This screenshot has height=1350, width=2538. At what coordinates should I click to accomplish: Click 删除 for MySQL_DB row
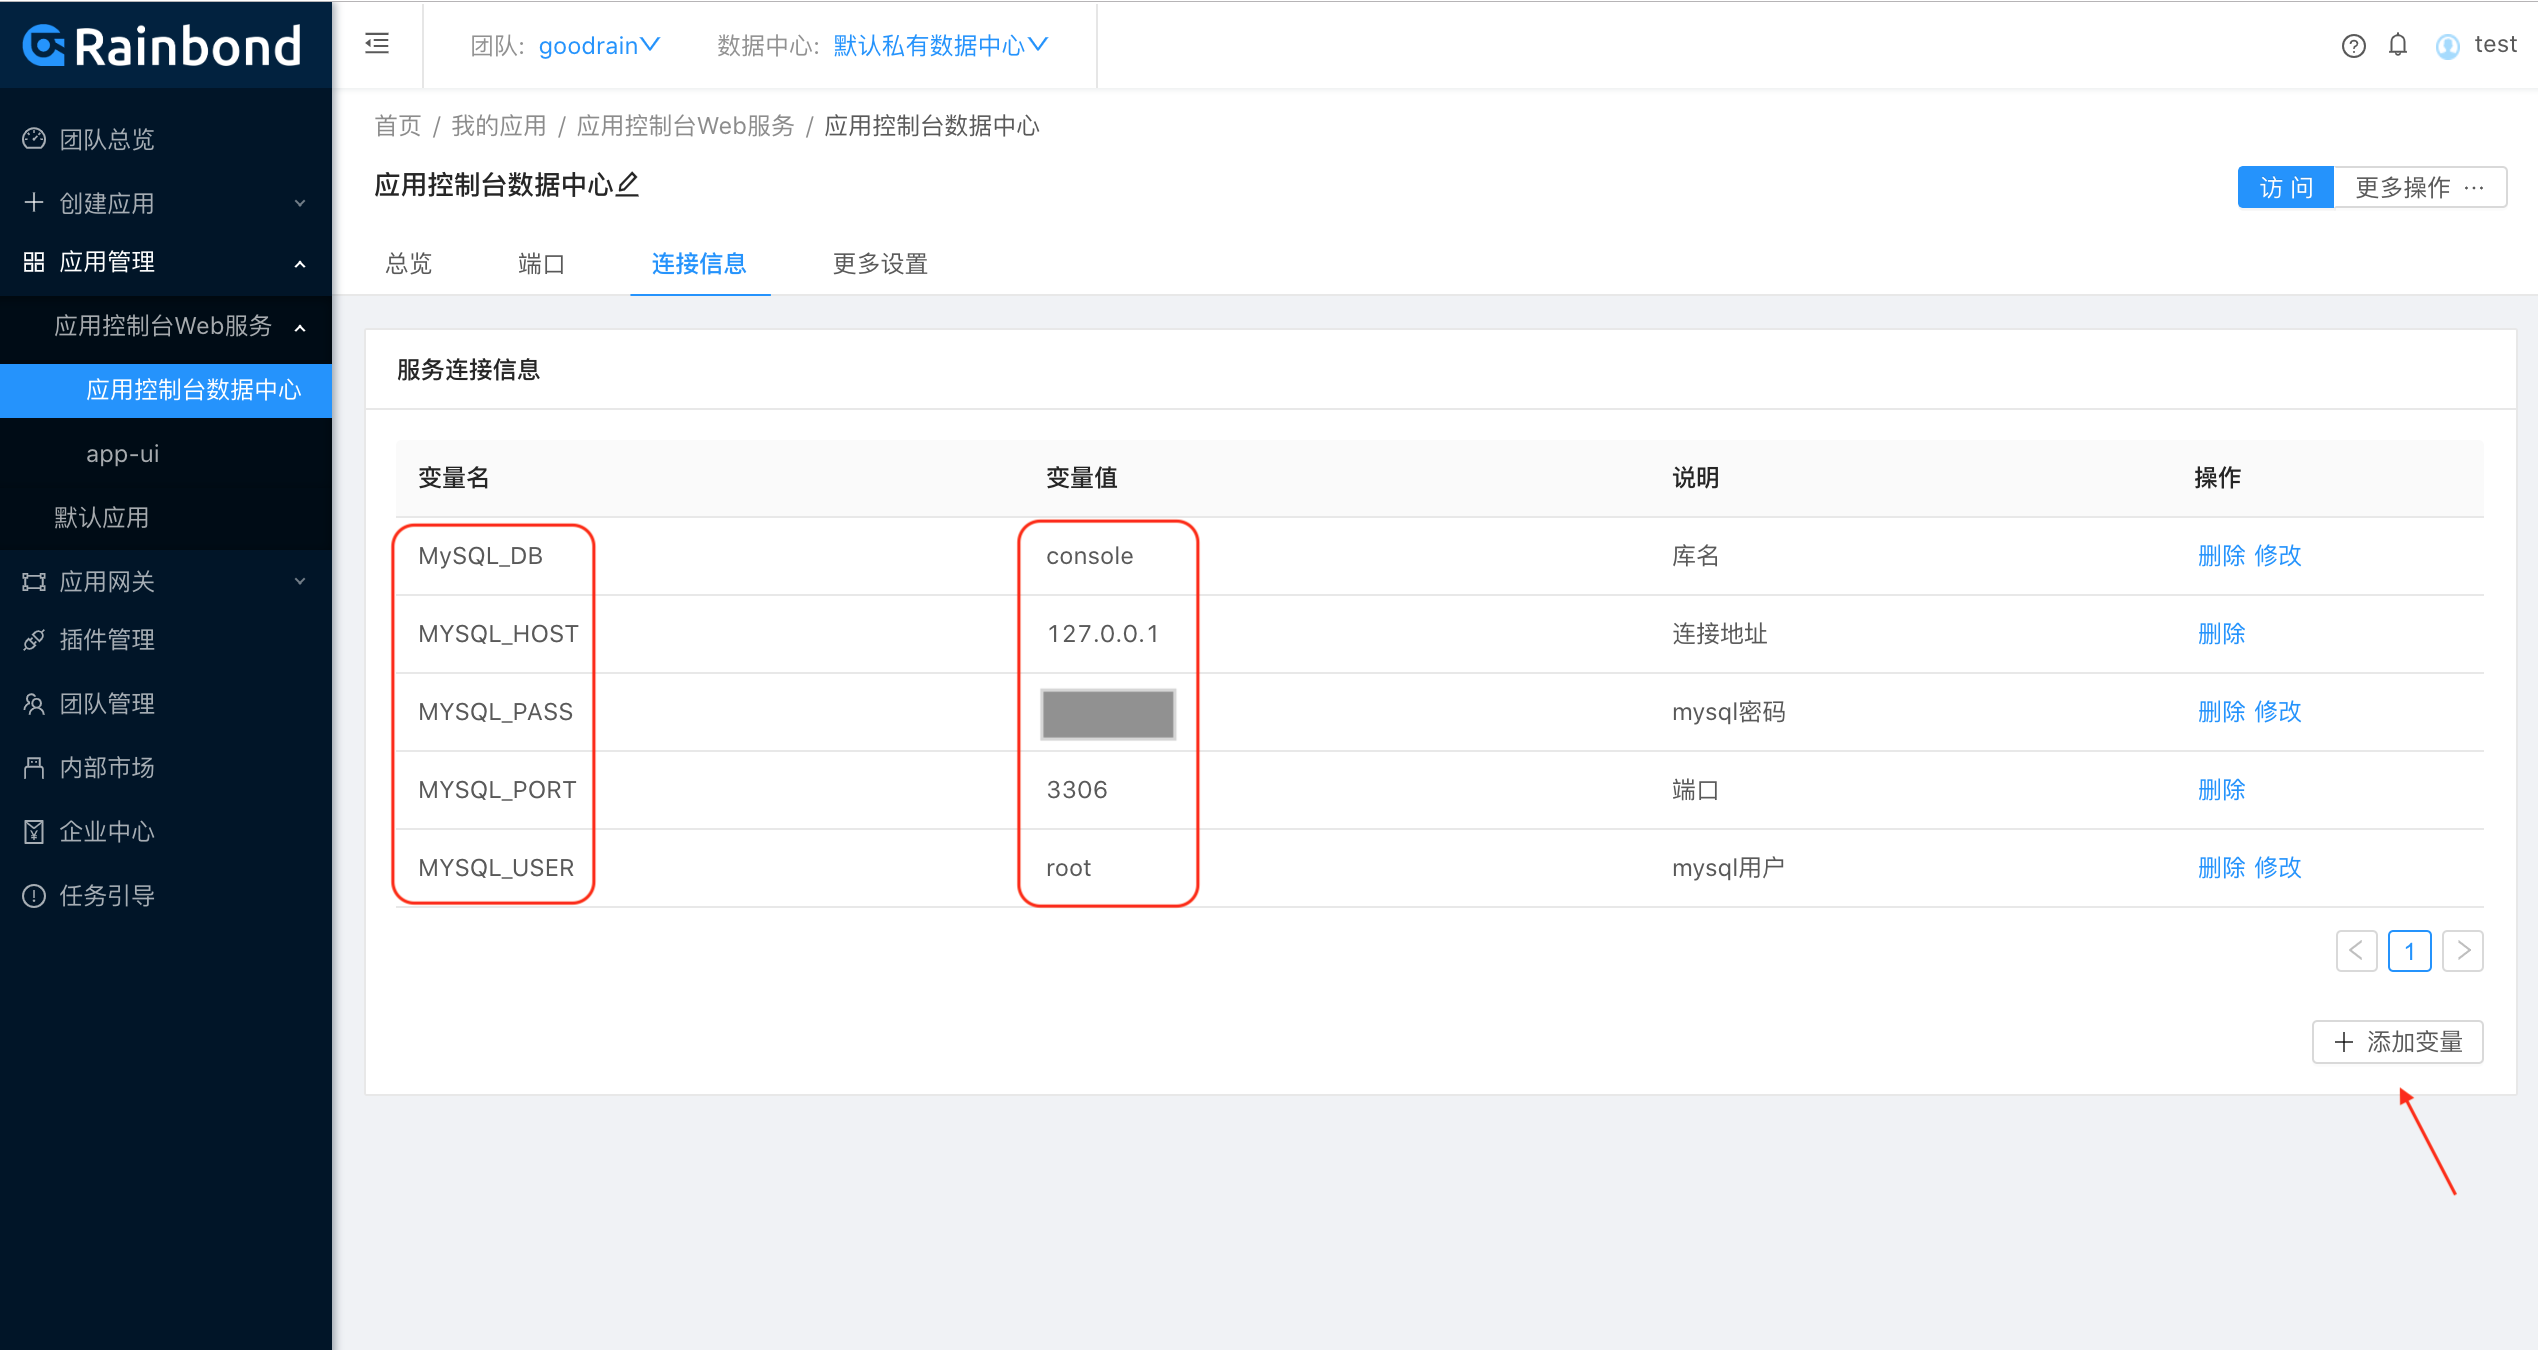pyautogui.click(x=2221, y=555)
